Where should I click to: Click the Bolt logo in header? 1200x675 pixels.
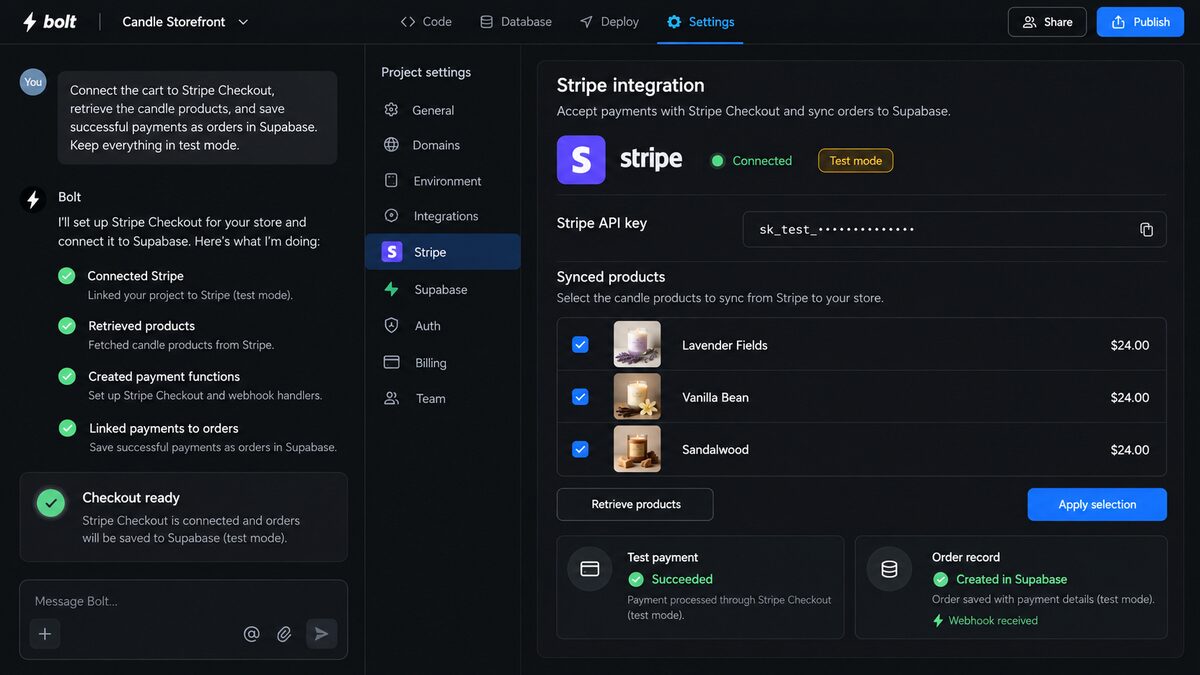tap(49, 21)
